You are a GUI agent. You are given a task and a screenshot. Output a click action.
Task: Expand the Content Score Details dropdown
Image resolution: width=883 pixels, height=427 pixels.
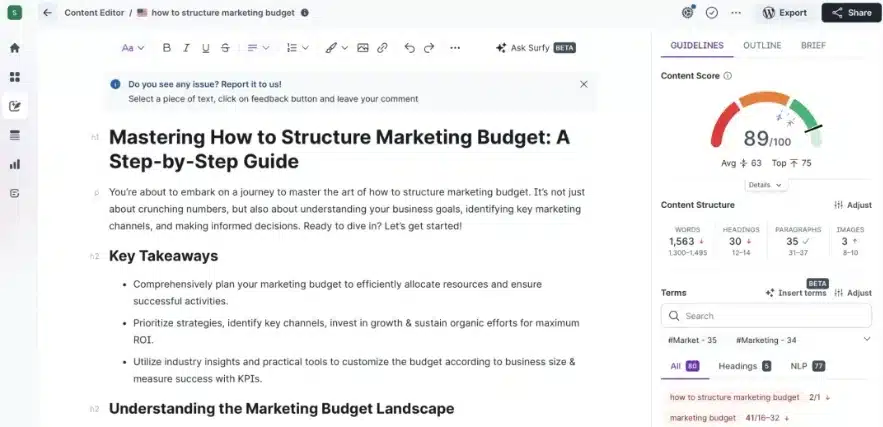[766, 185]
